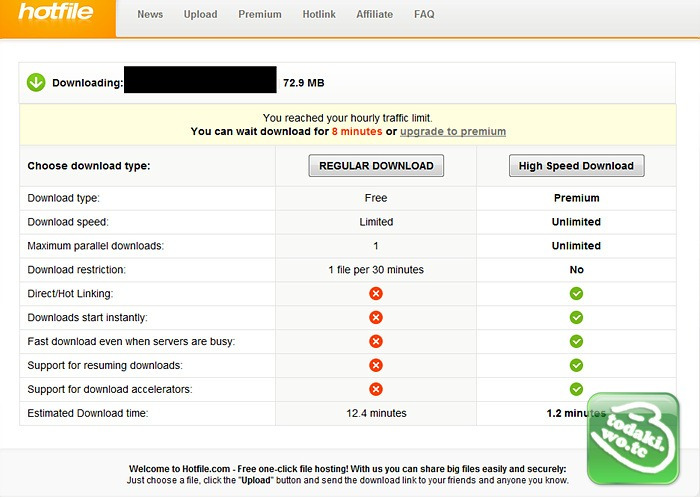
Task: Click green check for Fast download when busy
Action: (576, 341)
